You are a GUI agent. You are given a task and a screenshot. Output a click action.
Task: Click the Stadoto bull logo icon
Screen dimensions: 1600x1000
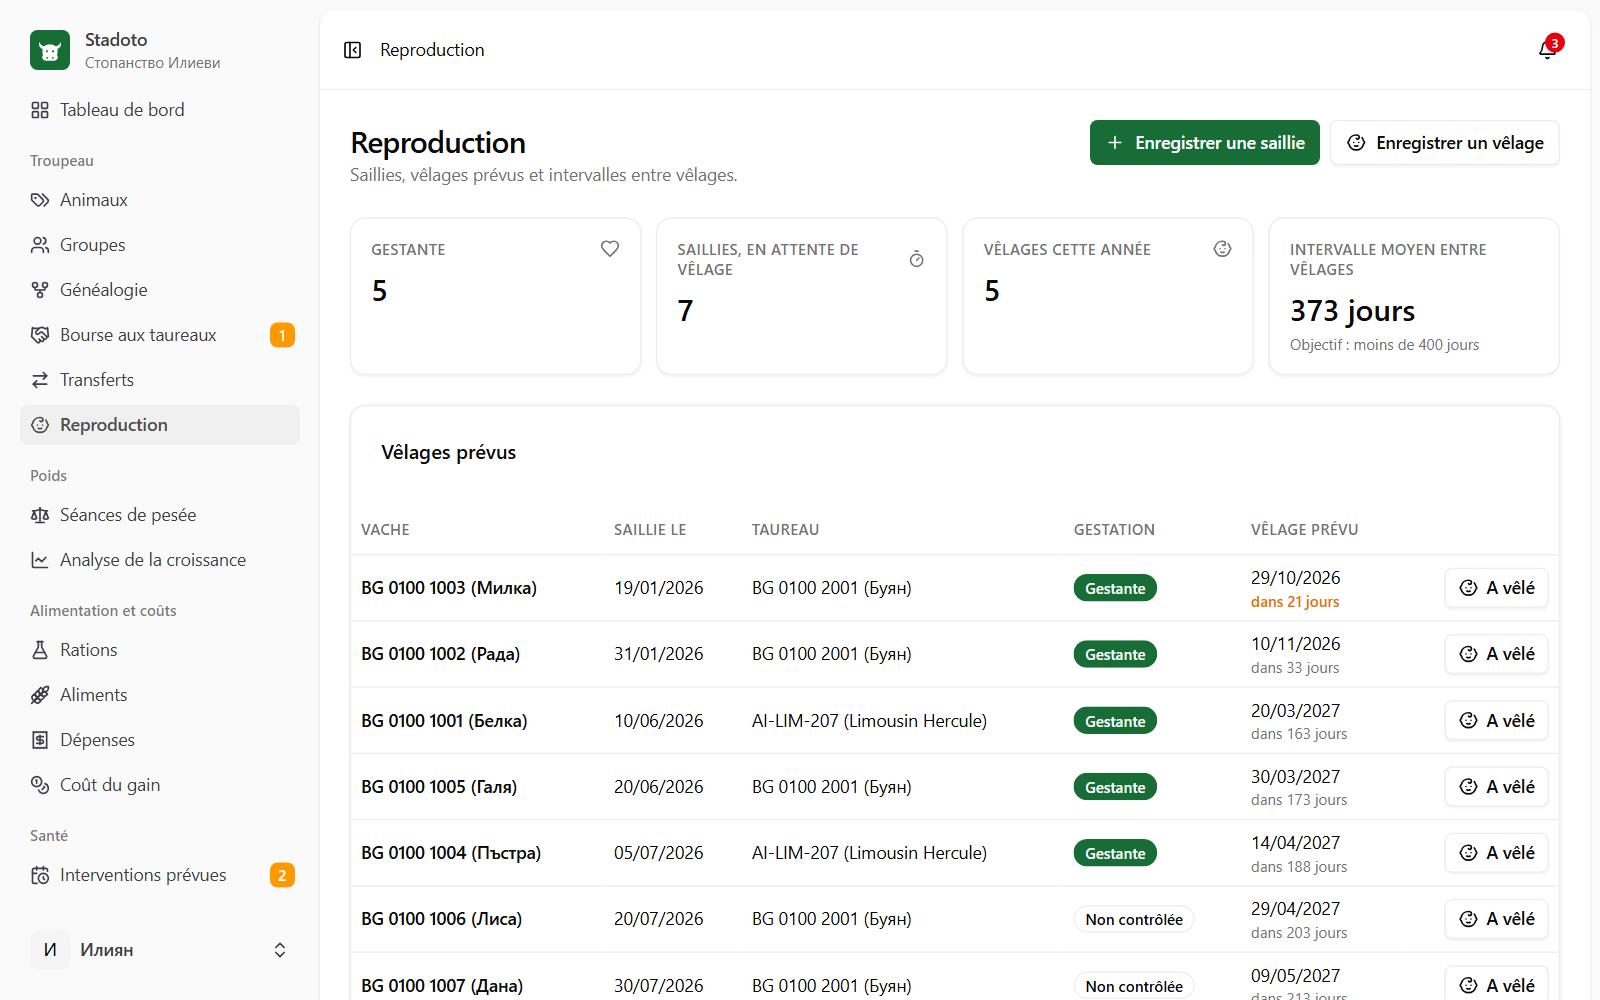50,50
